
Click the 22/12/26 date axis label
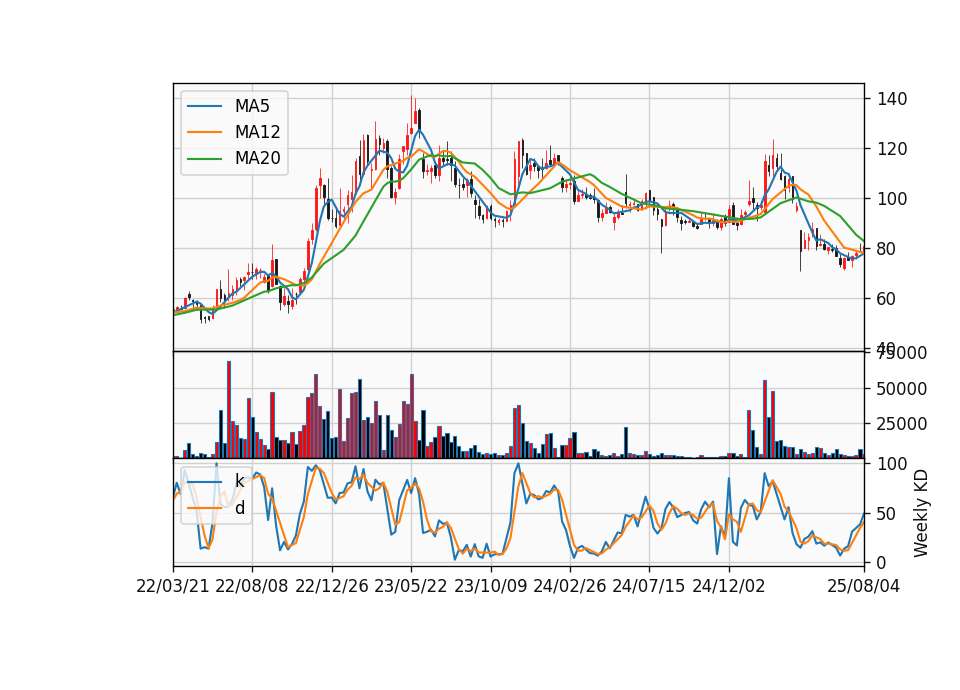pos(332,586)
